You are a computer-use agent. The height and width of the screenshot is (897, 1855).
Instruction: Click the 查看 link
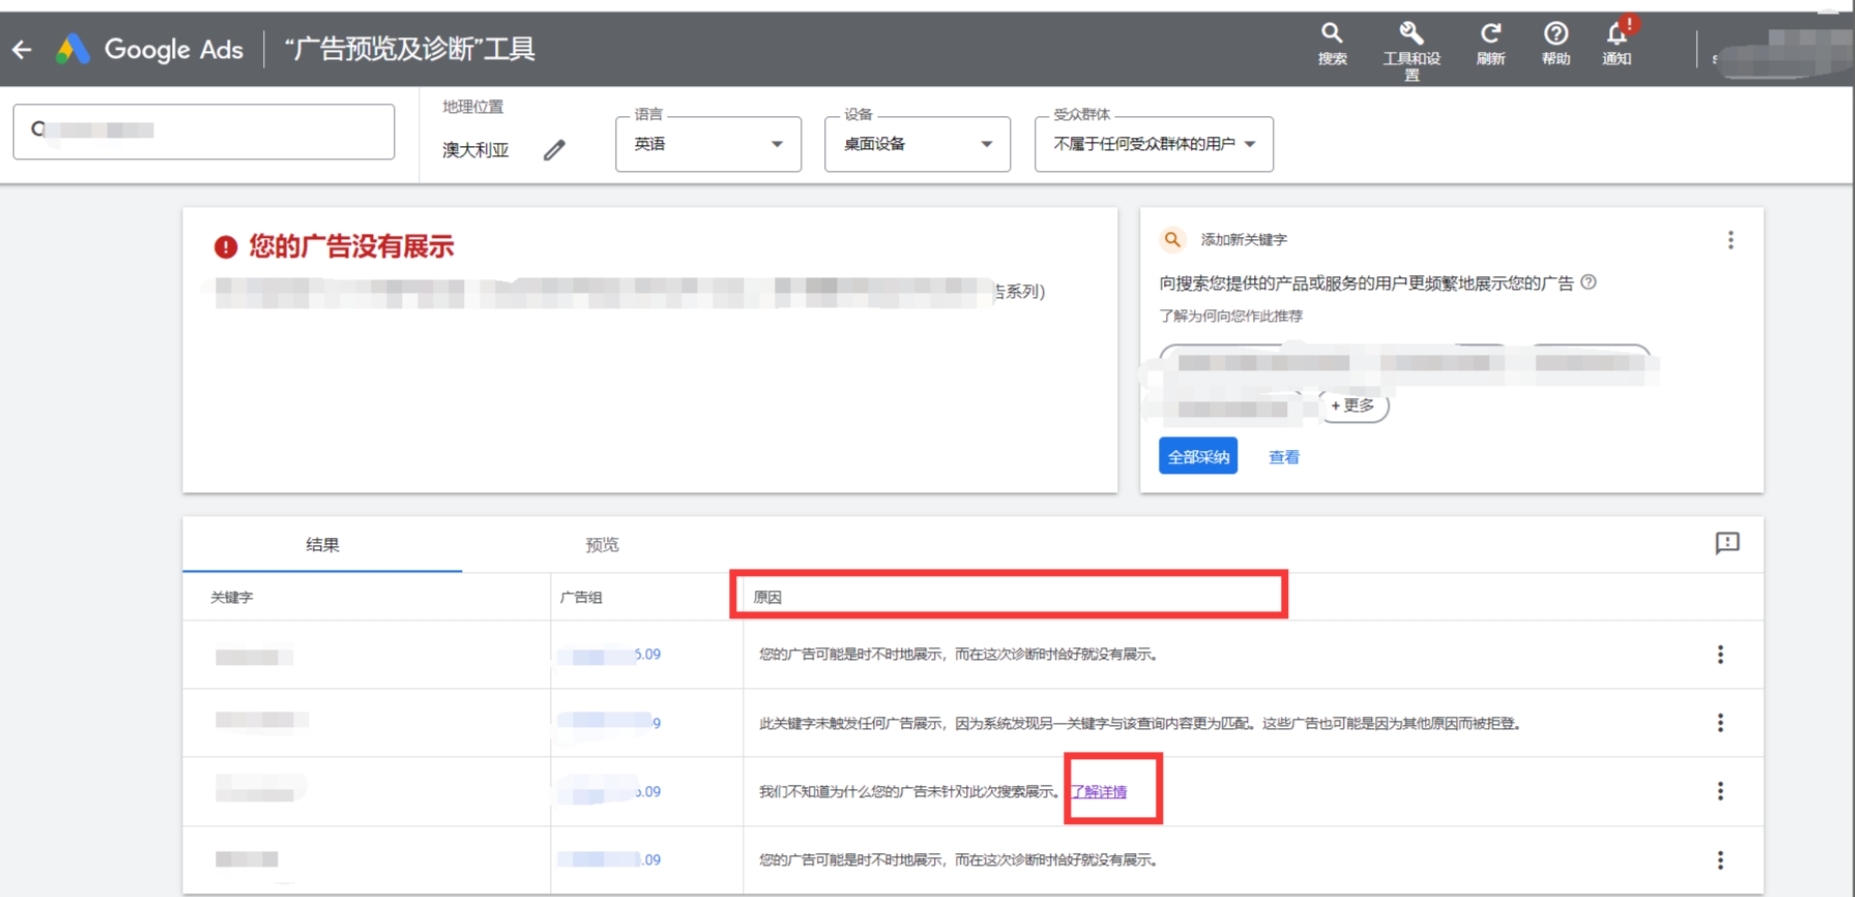tap(1284, 457)
